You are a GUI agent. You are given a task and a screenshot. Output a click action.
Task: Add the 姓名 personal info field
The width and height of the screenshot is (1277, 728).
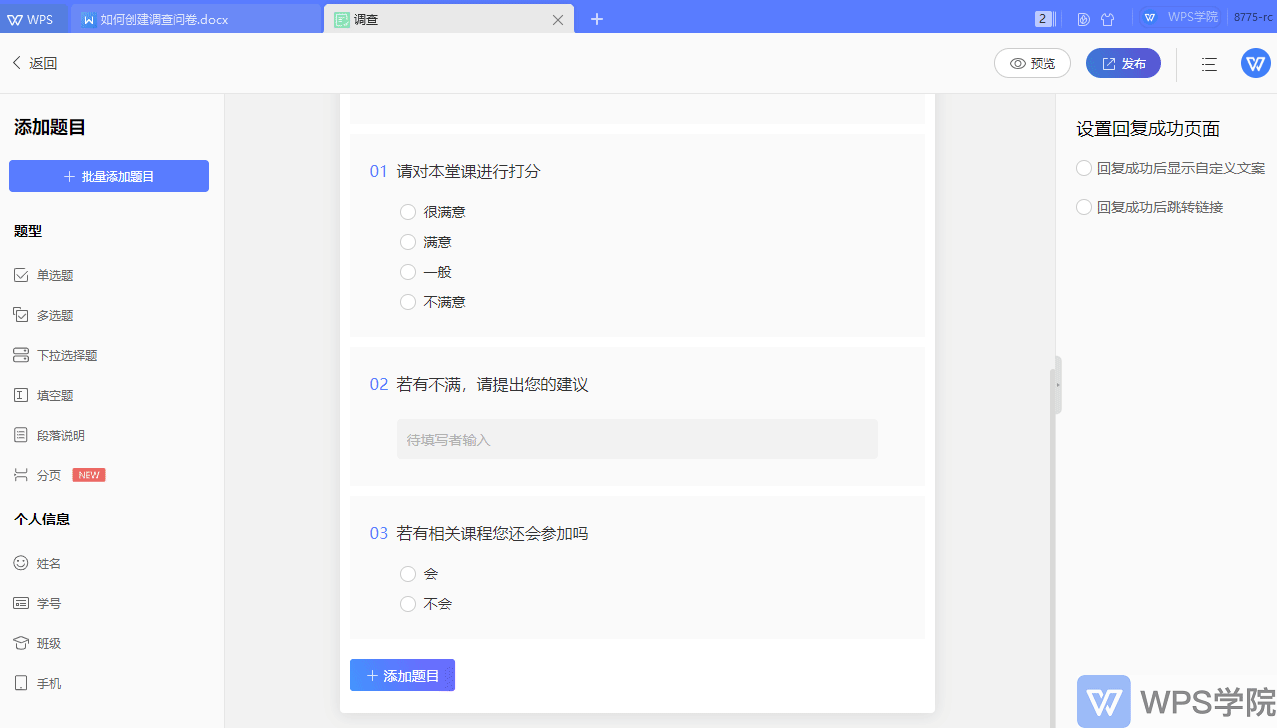pyautogui.click(x=47, y=562)
